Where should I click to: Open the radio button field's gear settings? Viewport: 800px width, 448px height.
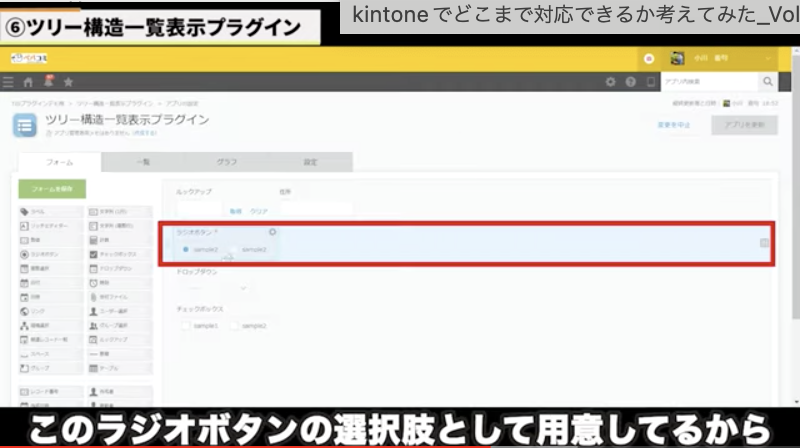point(273,232)
